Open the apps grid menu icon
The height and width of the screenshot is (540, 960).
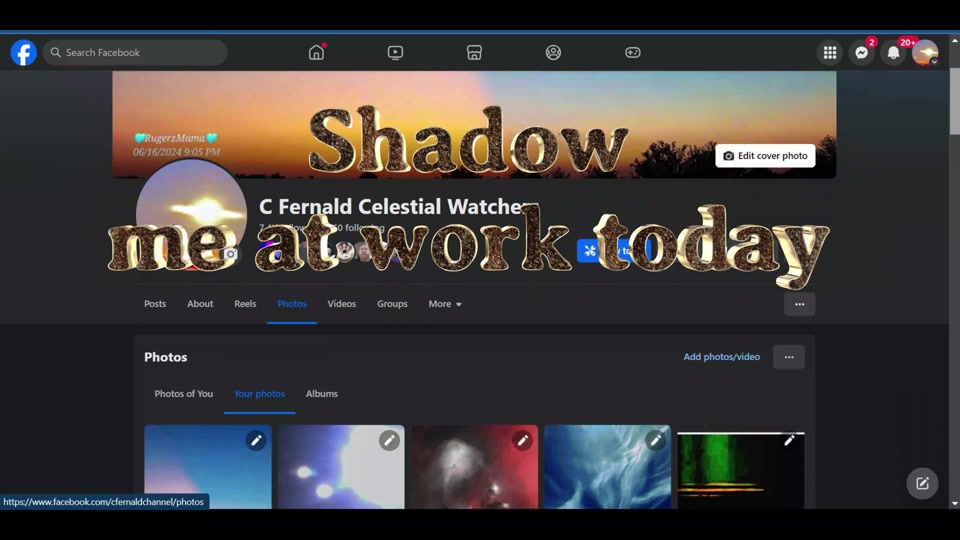(x=830, y=53)
